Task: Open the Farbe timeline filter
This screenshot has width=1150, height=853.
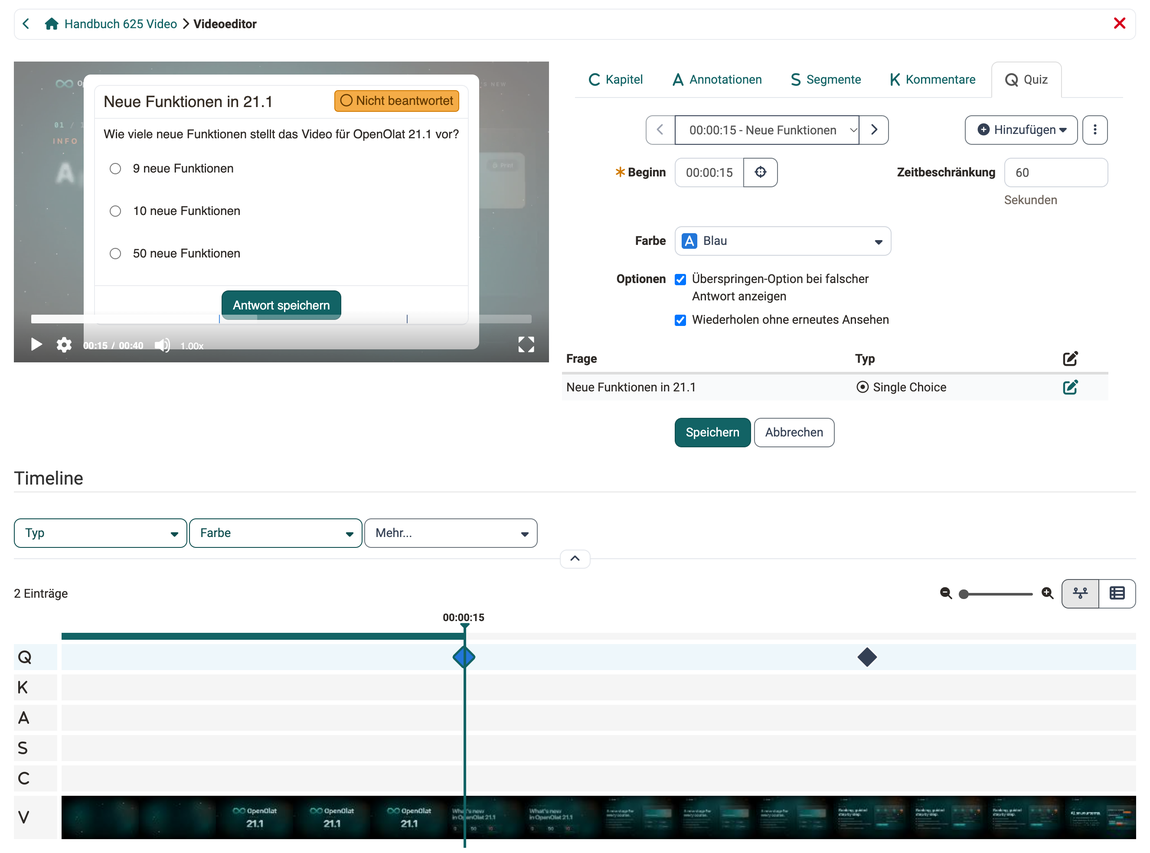Action: coord(276,533)
